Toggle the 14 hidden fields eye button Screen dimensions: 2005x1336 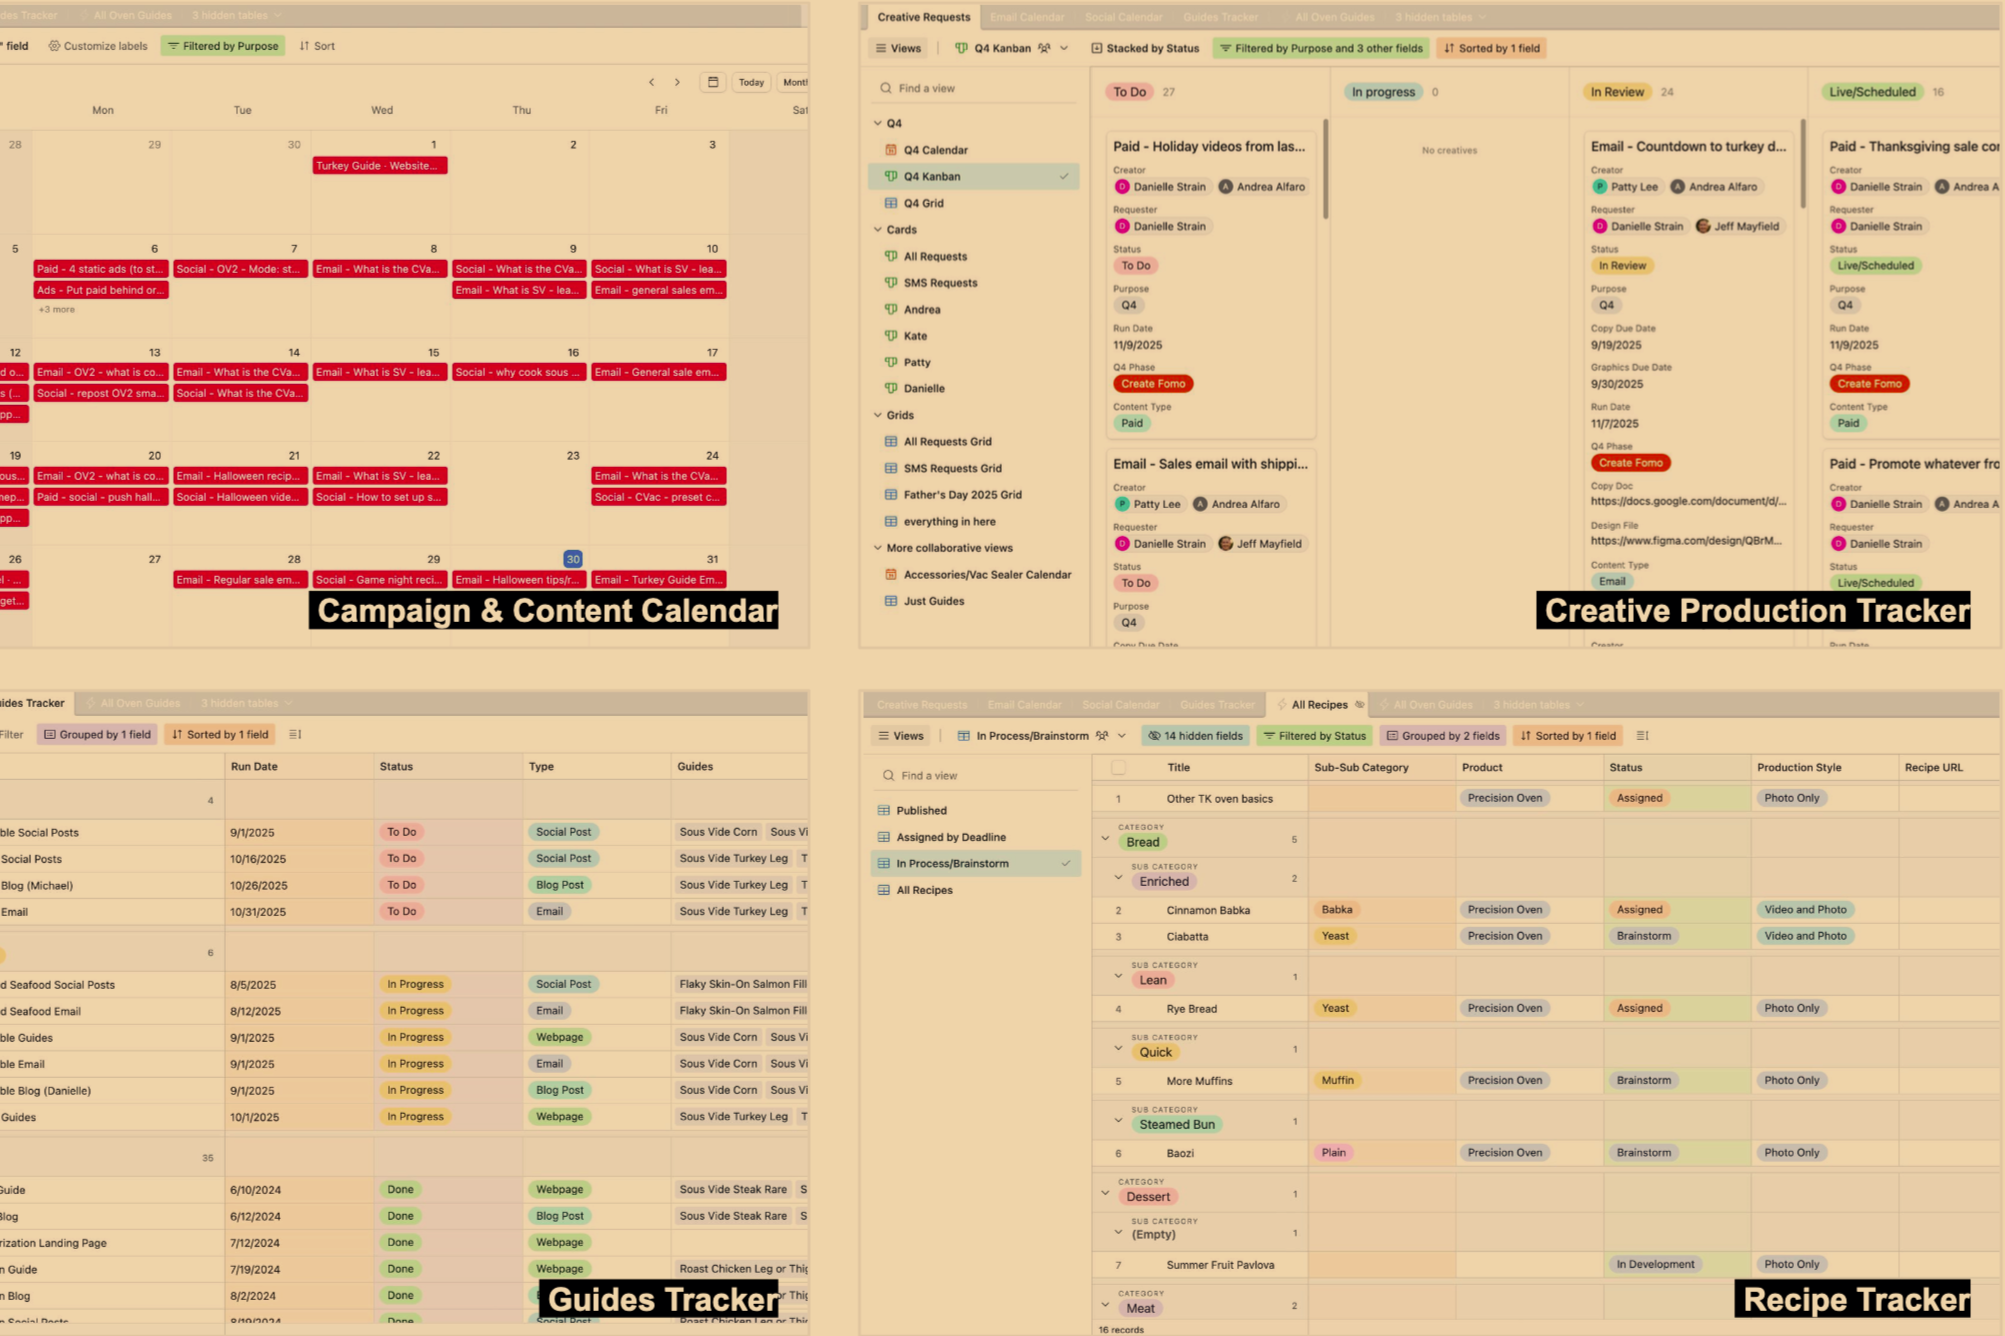pos(1195,735)
